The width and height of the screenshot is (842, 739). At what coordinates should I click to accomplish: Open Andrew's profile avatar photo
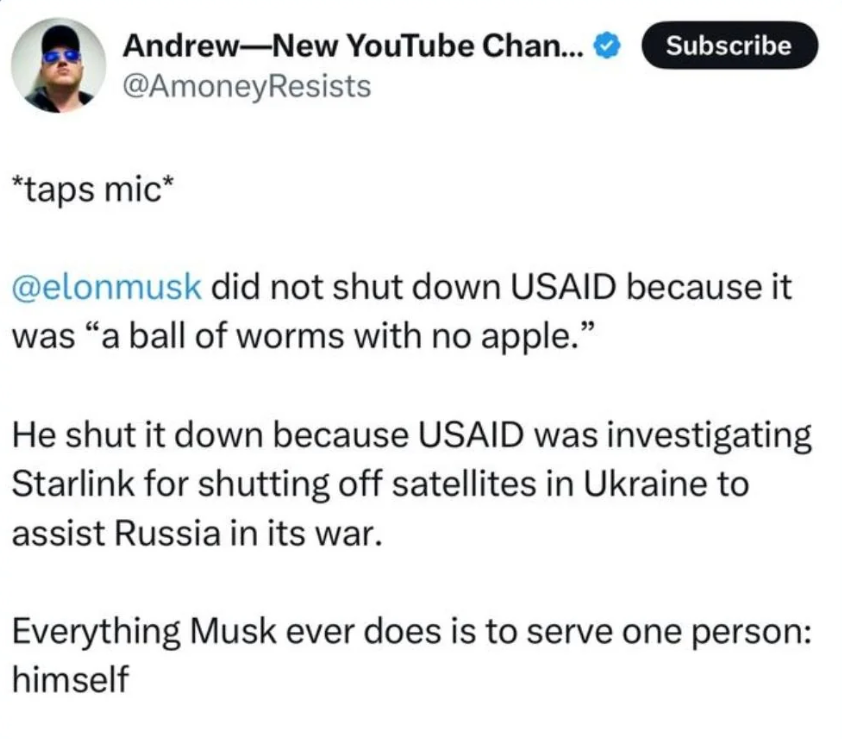coord(59,66)
